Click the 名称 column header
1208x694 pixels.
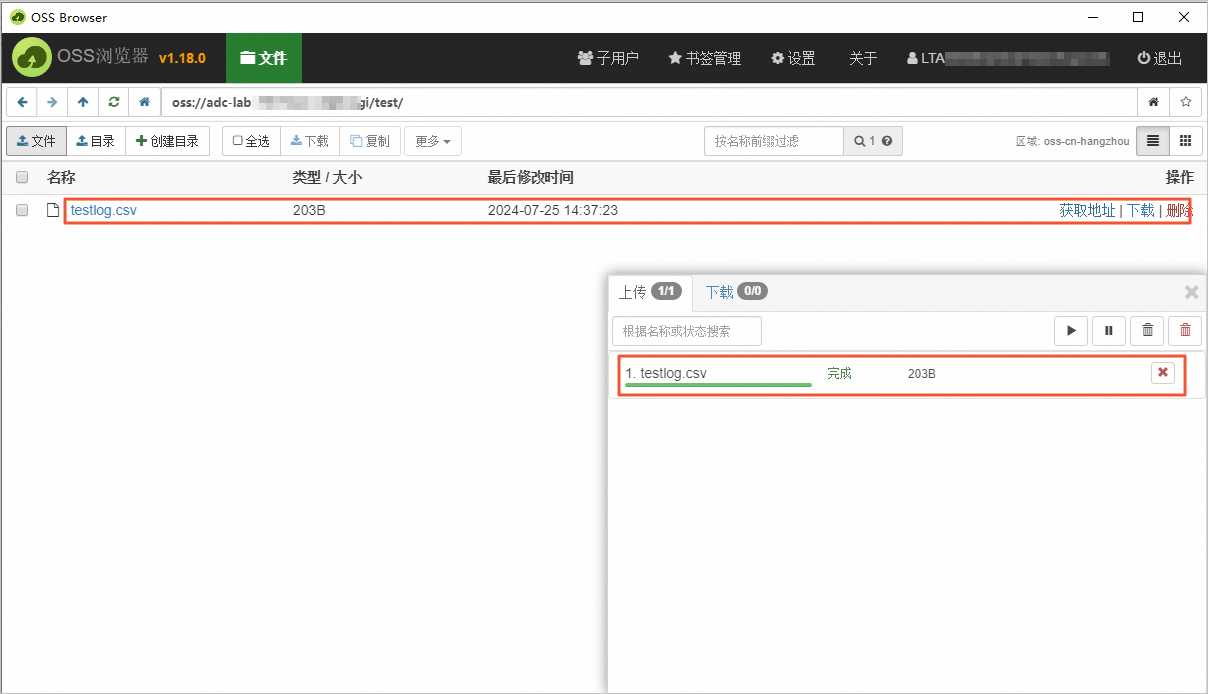(x=61, y=177)
